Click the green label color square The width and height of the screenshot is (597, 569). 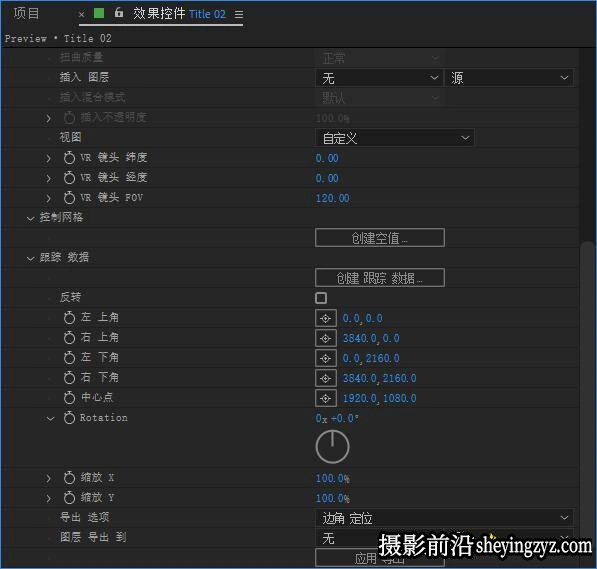(99, 13)
